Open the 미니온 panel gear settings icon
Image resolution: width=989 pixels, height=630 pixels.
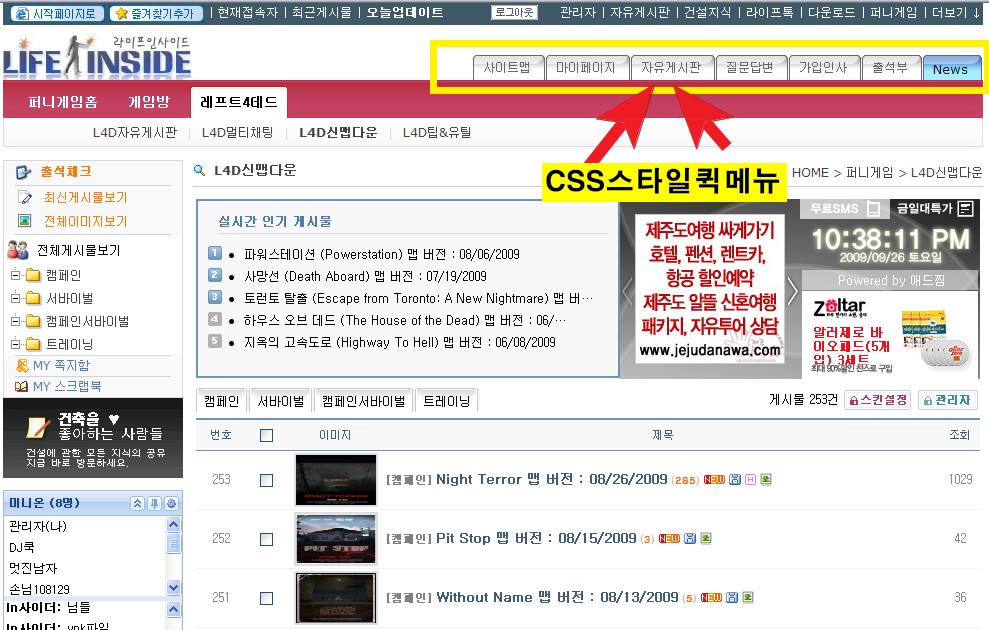point(172,503)
